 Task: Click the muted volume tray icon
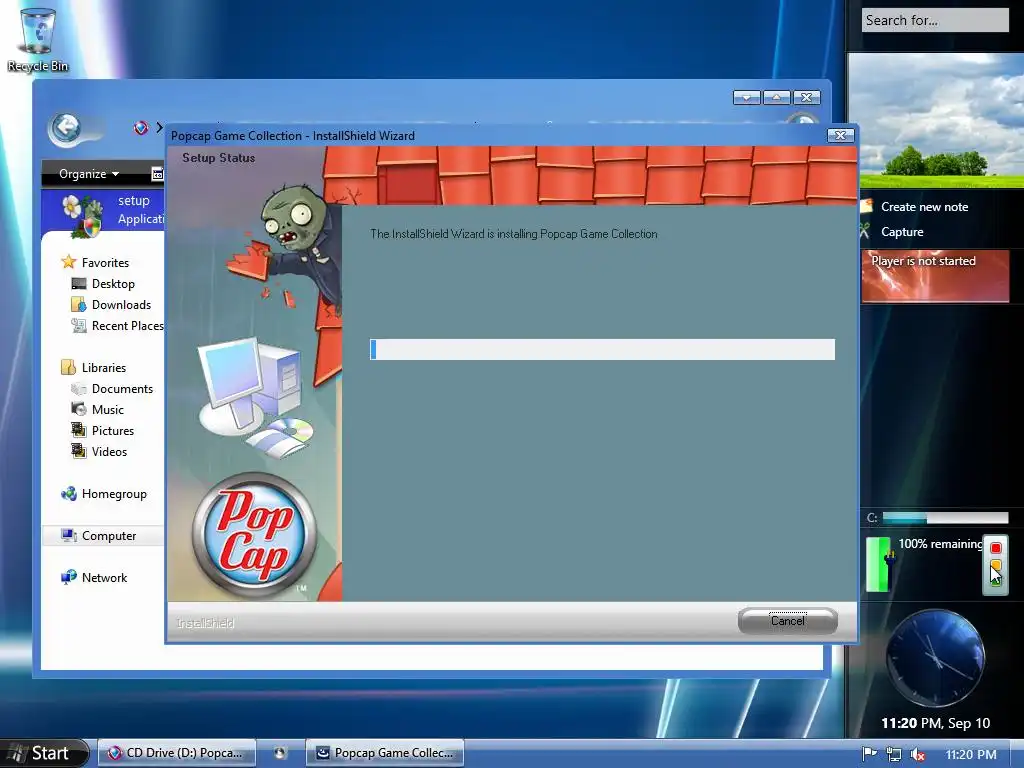tap(918, 754)
